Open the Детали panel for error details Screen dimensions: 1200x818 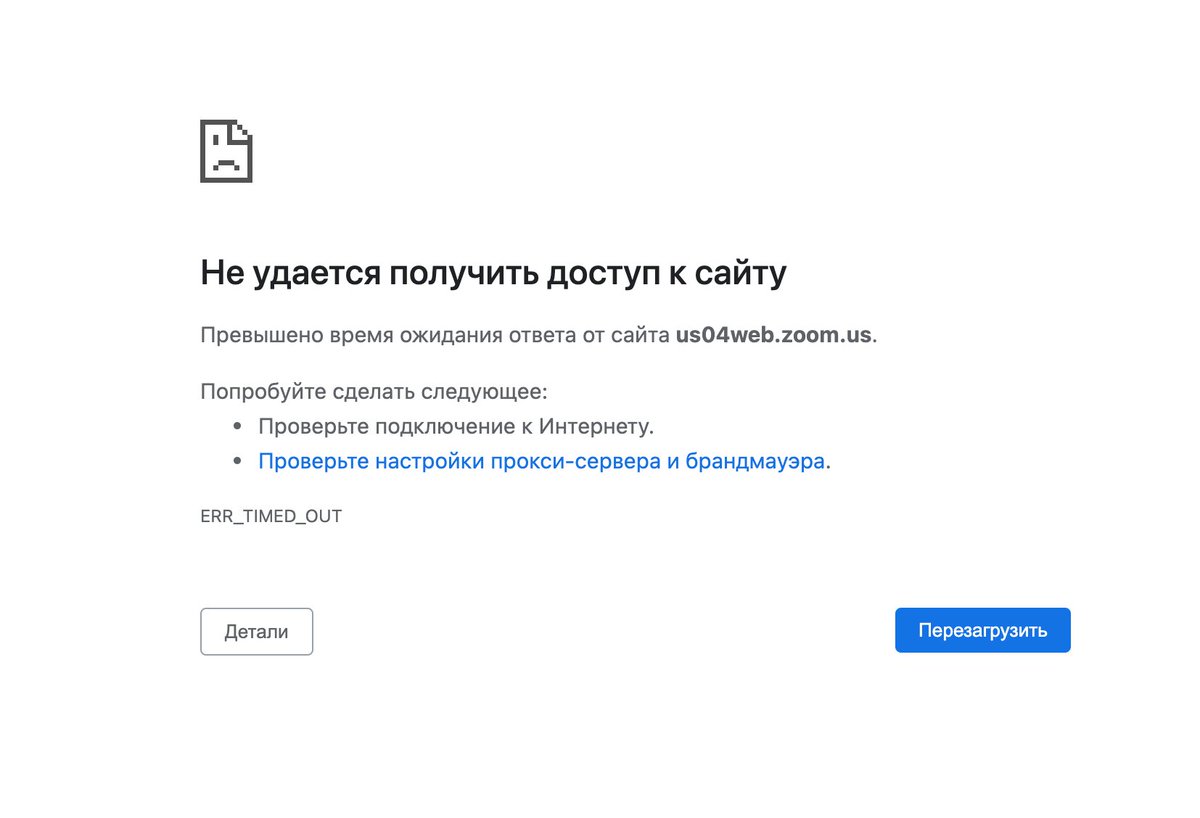tap(256, 630)
